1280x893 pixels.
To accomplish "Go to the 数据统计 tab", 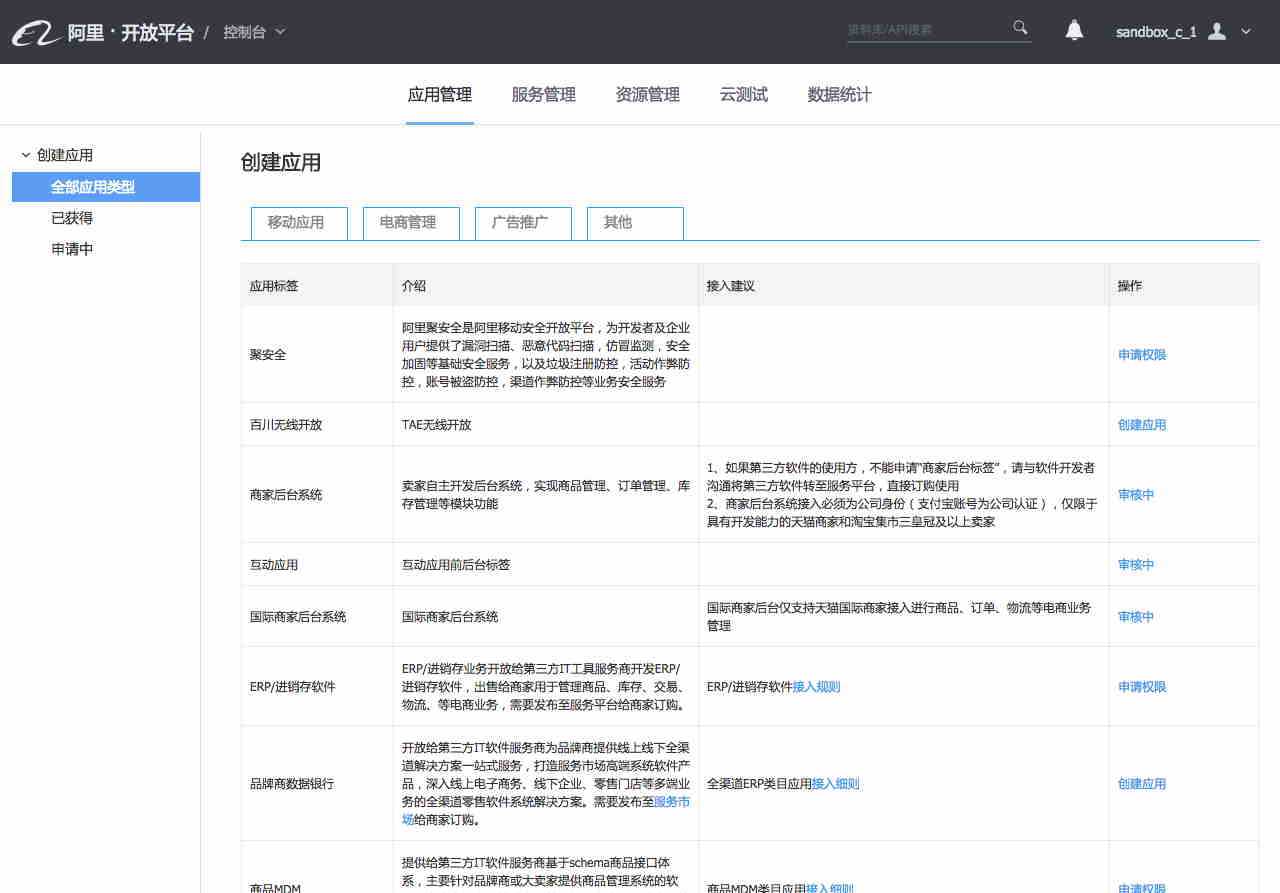I will coord(839,95).
